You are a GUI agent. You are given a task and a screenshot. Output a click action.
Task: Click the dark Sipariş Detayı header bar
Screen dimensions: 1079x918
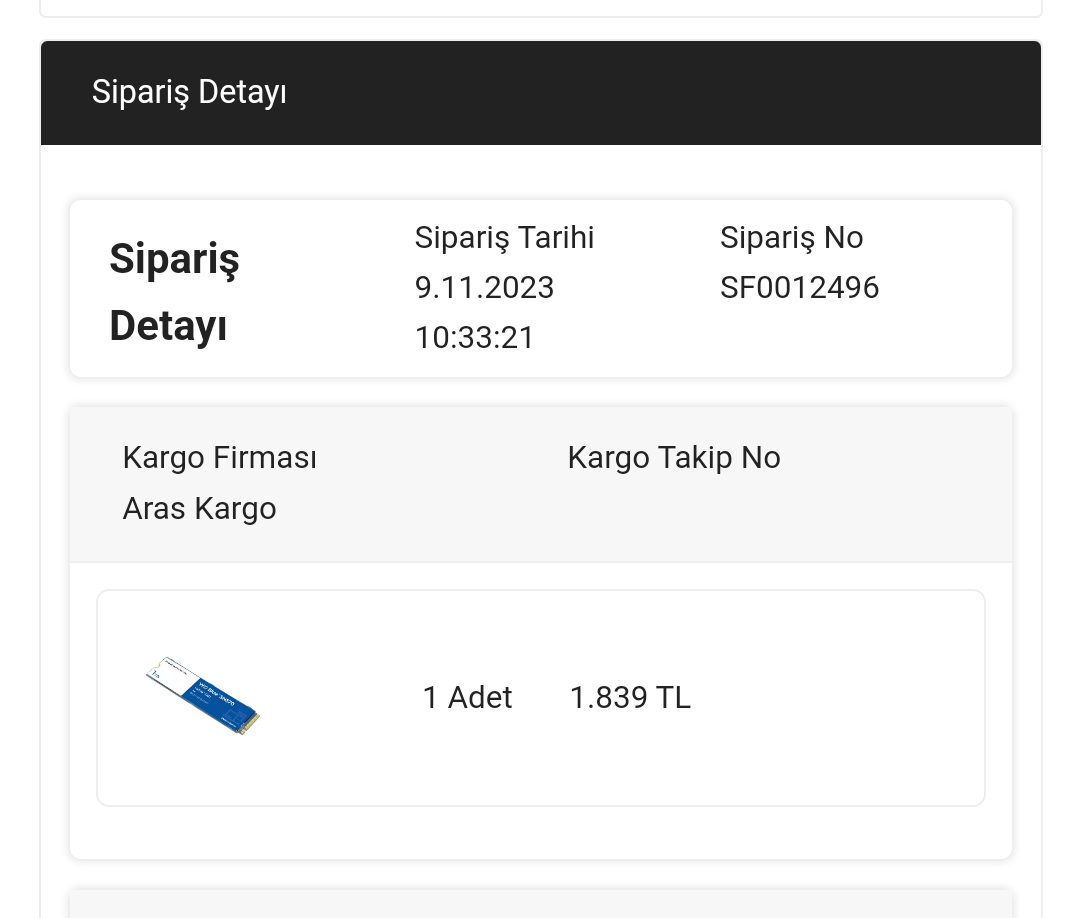pos(540,93)
